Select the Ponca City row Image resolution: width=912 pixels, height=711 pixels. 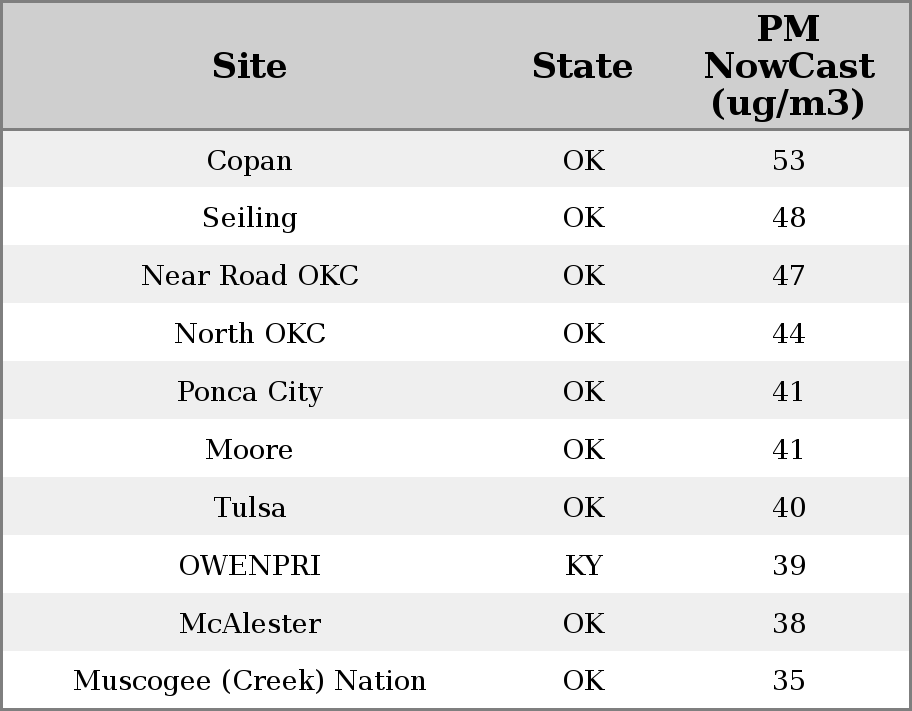[249, 392]
